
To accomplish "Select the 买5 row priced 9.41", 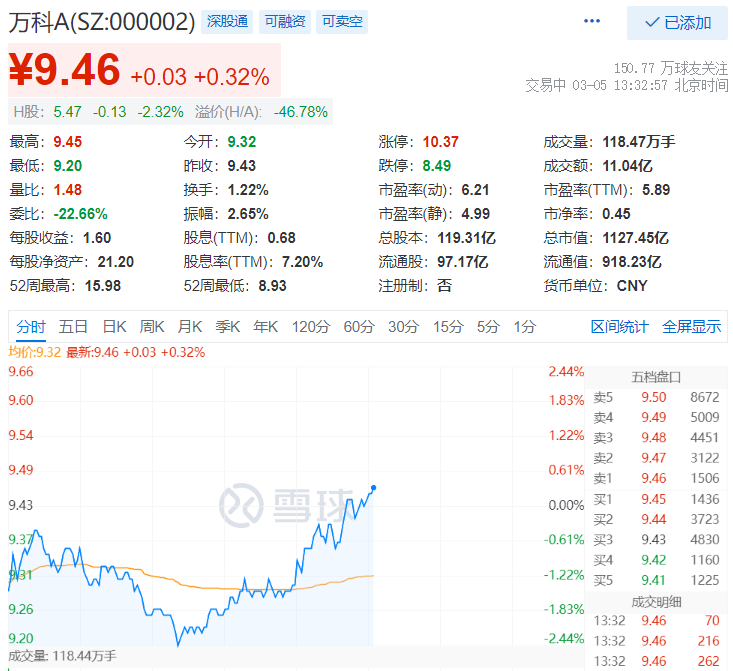I will [x=656, y=580].
